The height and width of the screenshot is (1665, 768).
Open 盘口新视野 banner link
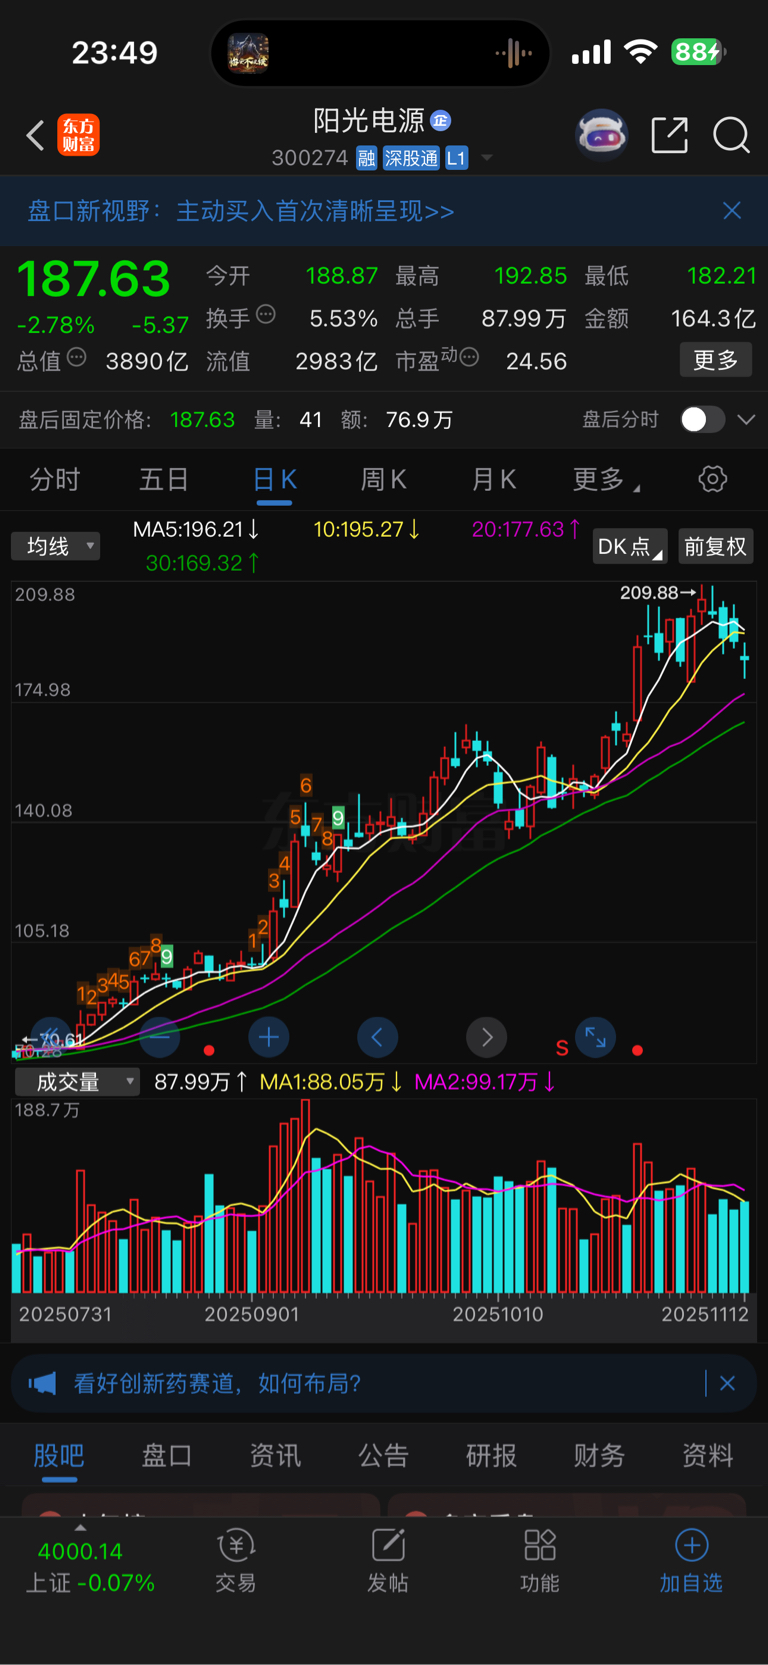pyautogui.click(x=240, y=211)
